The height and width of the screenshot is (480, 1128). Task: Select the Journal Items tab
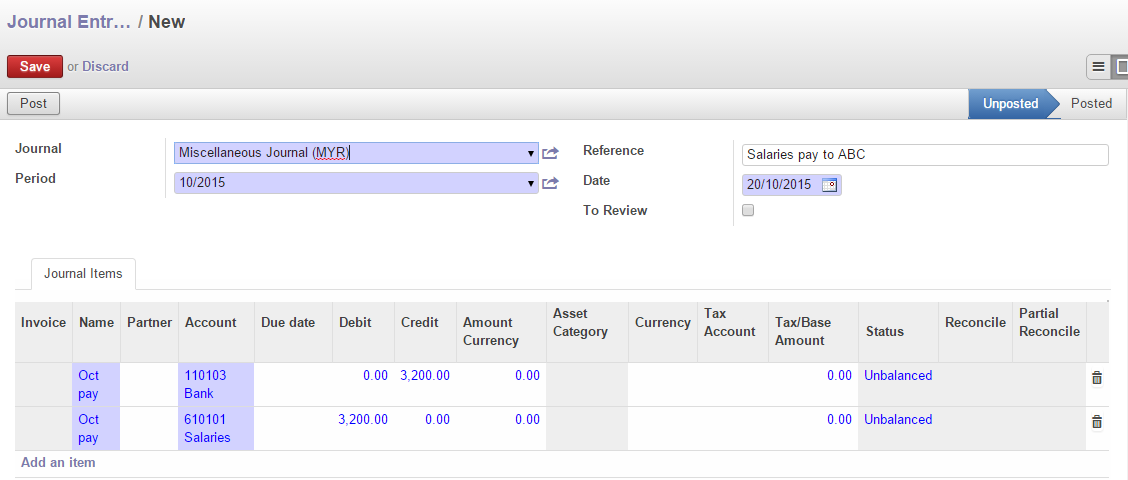click(83, 274)
